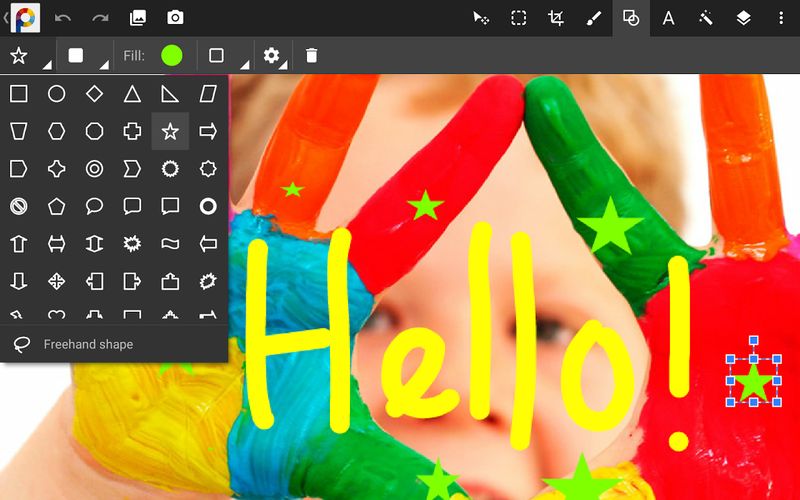Click the selected green star on canvas
The height and width of the screenshot is (500, 800).
click(x=754, y=382)
